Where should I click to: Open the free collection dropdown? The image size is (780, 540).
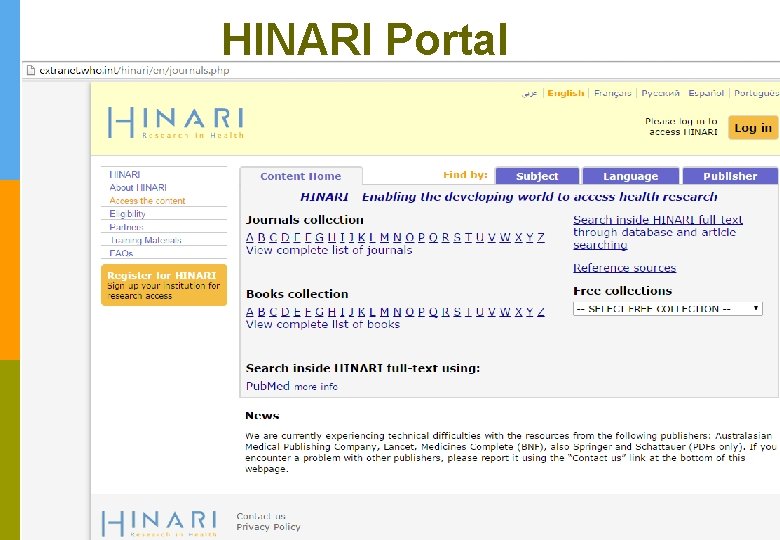[668, 309]
